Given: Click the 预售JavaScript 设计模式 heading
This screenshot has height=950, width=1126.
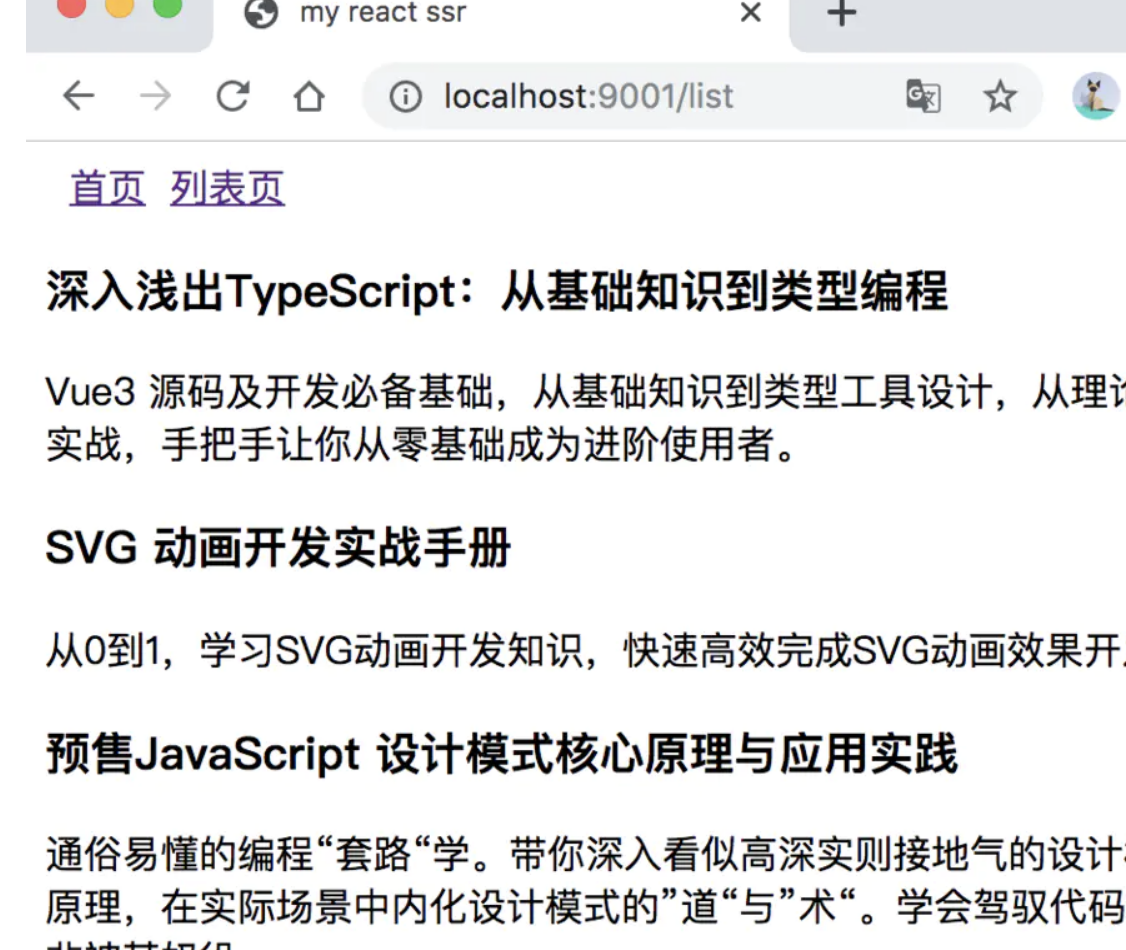Looking at the screenshot, I should [x=501, y=754].
